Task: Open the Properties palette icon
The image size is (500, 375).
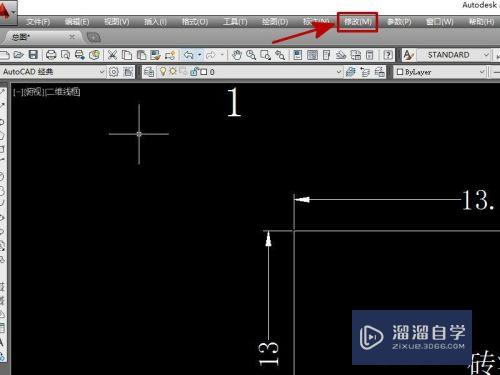Action: coord(298,55)
